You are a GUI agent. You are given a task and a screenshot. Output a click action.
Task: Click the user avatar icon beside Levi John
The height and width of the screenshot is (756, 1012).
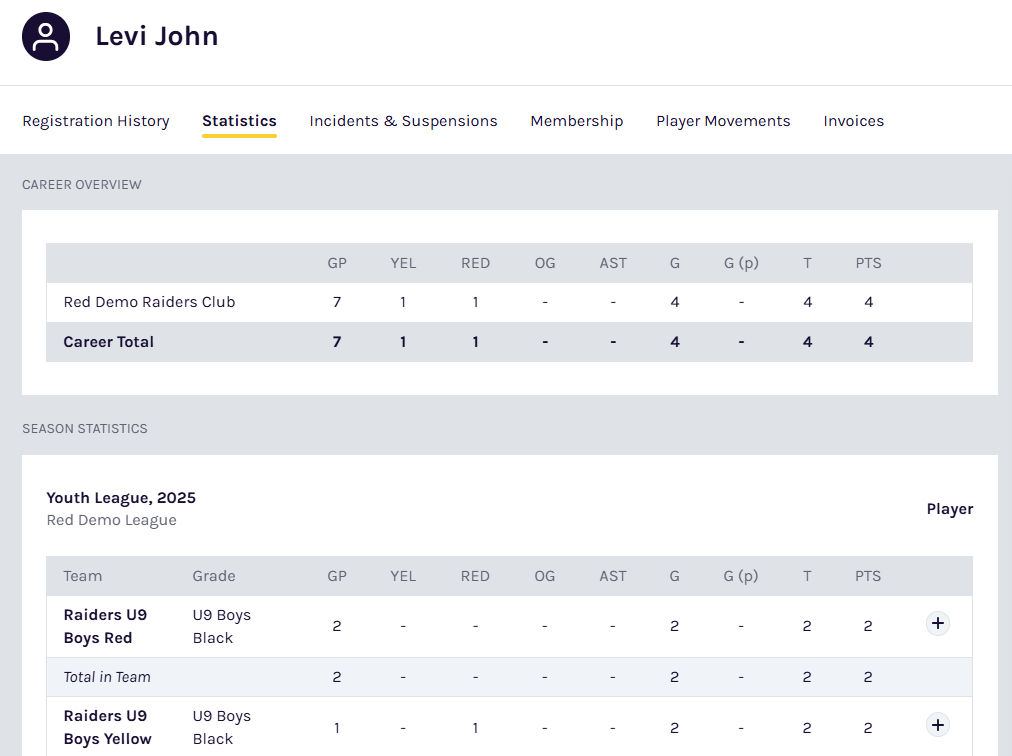(x=46, y=37)
